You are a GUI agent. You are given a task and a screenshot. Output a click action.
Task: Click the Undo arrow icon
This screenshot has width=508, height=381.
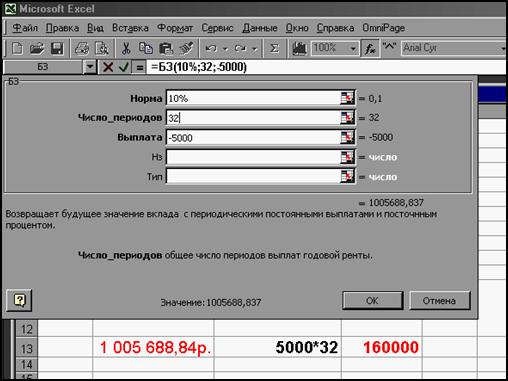click(211, 49)
